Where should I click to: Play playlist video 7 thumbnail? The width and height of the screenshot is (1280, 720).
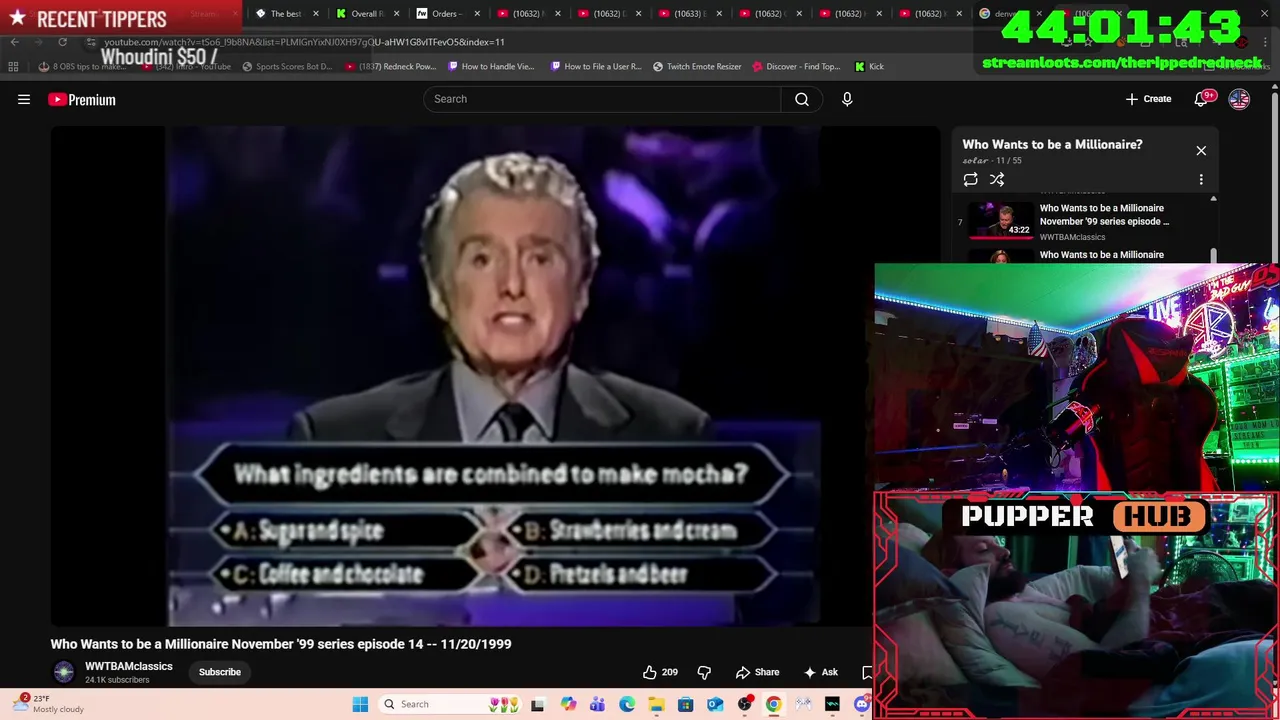1000,220
